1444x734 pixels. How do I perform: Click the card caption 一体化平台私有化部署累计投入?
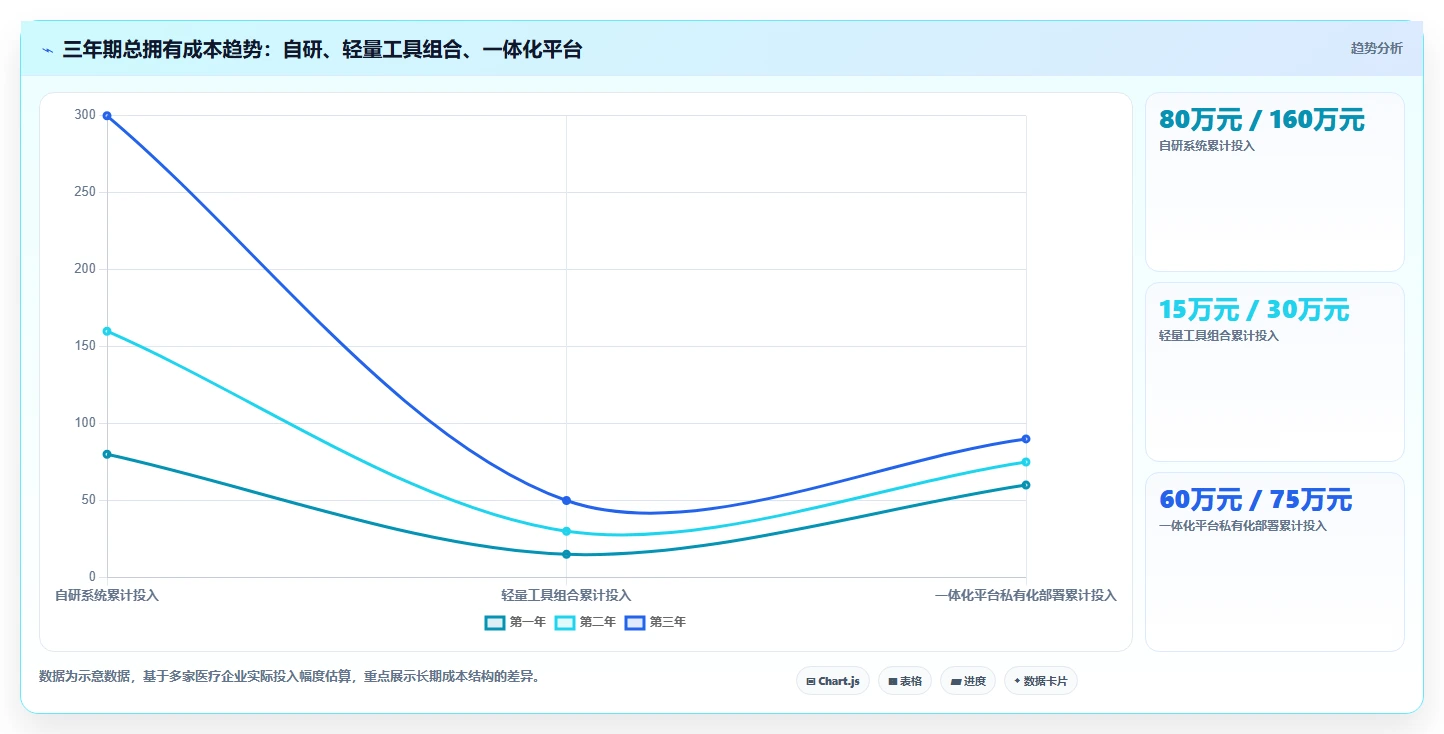coord(1243,526)
